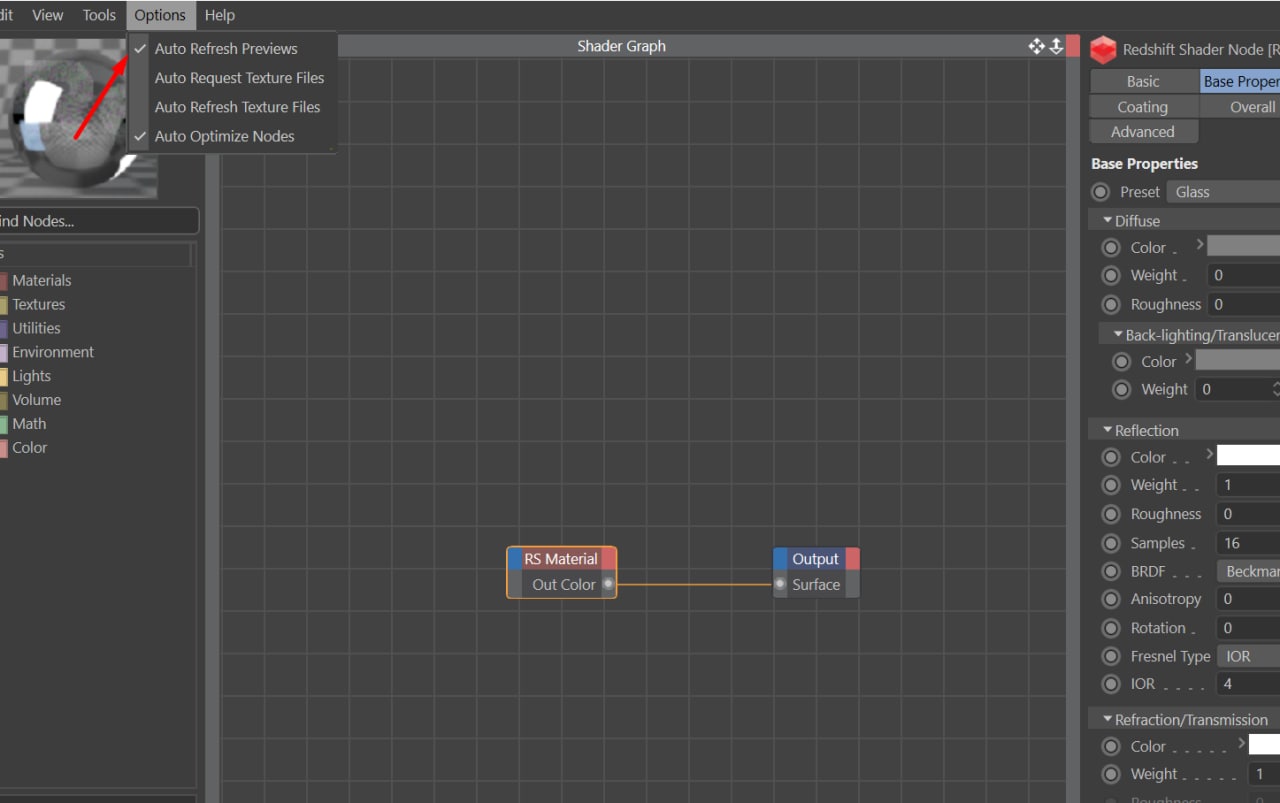Expand the Materials node category
1280x803 pixels.
point(41,281)
